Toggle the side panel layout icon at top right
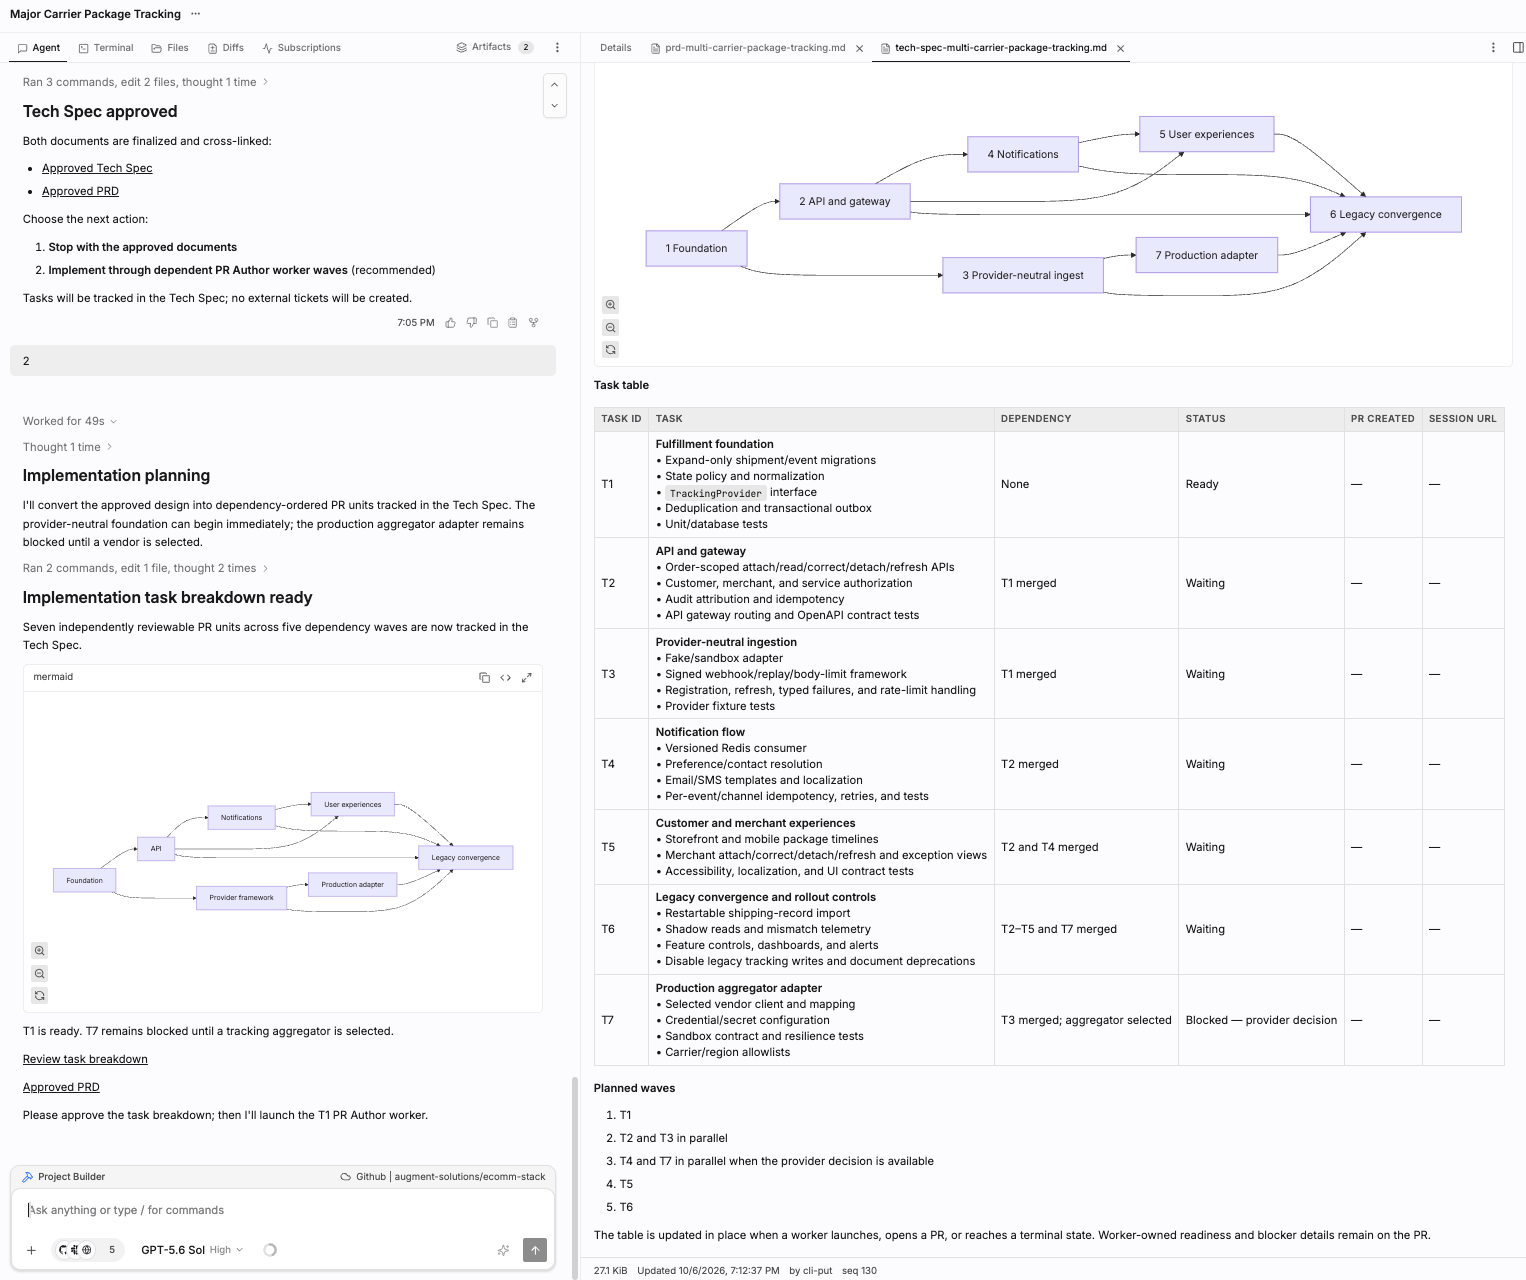Image resolution: width=1526 pixels, height=1280 pixels. [x=1518, y=48]
